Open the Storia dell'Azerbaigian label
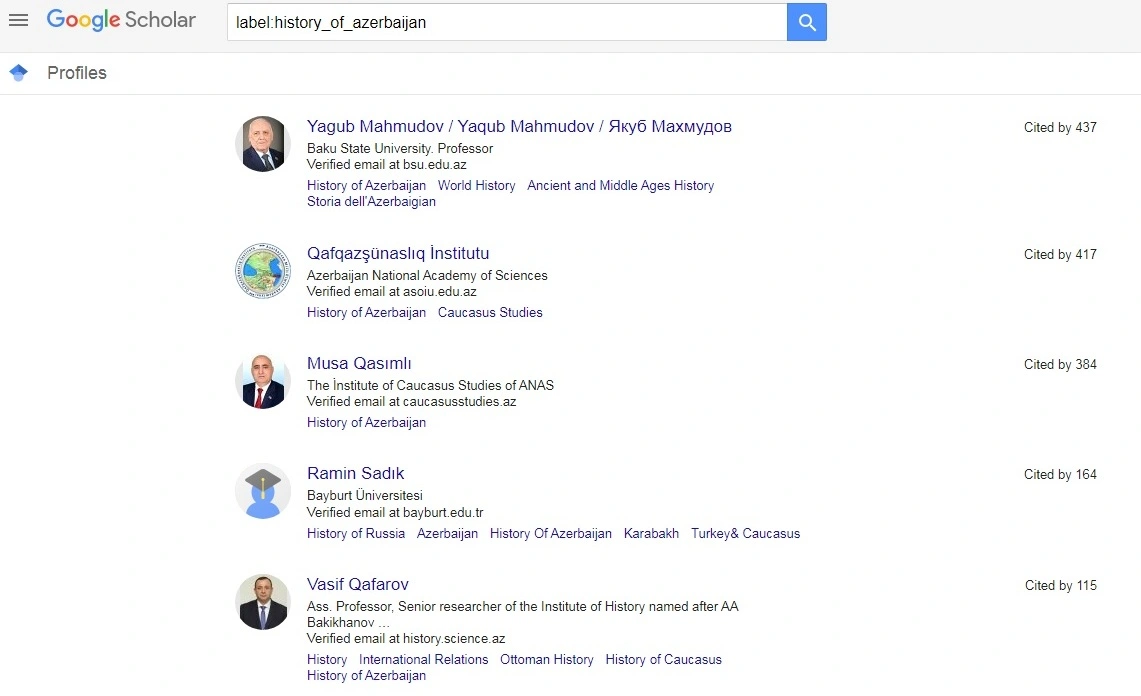This screenshot has height=696, width=1141. (x=371, y=202)
